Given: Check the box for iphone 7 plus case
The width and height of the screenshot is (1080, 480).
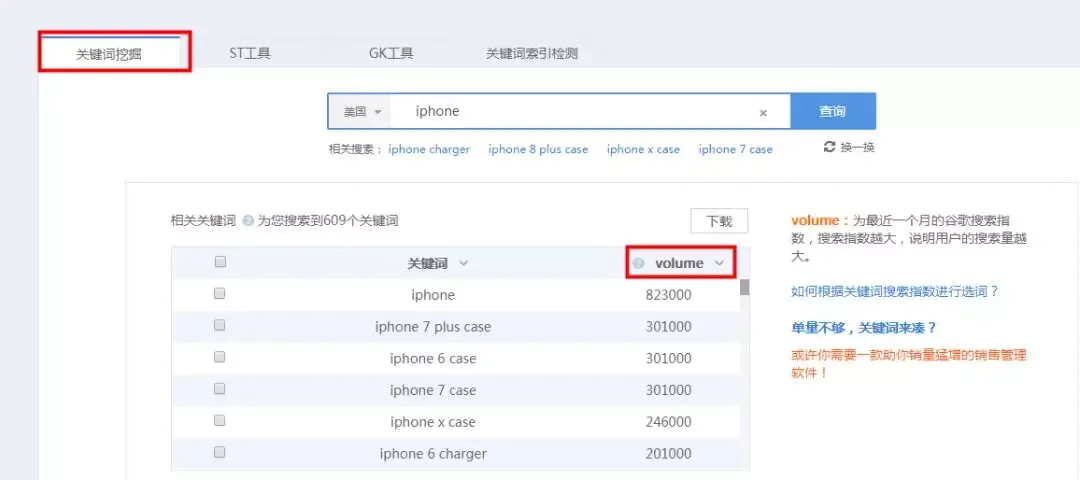Looking at the screenshot, I should pos(220,325).
